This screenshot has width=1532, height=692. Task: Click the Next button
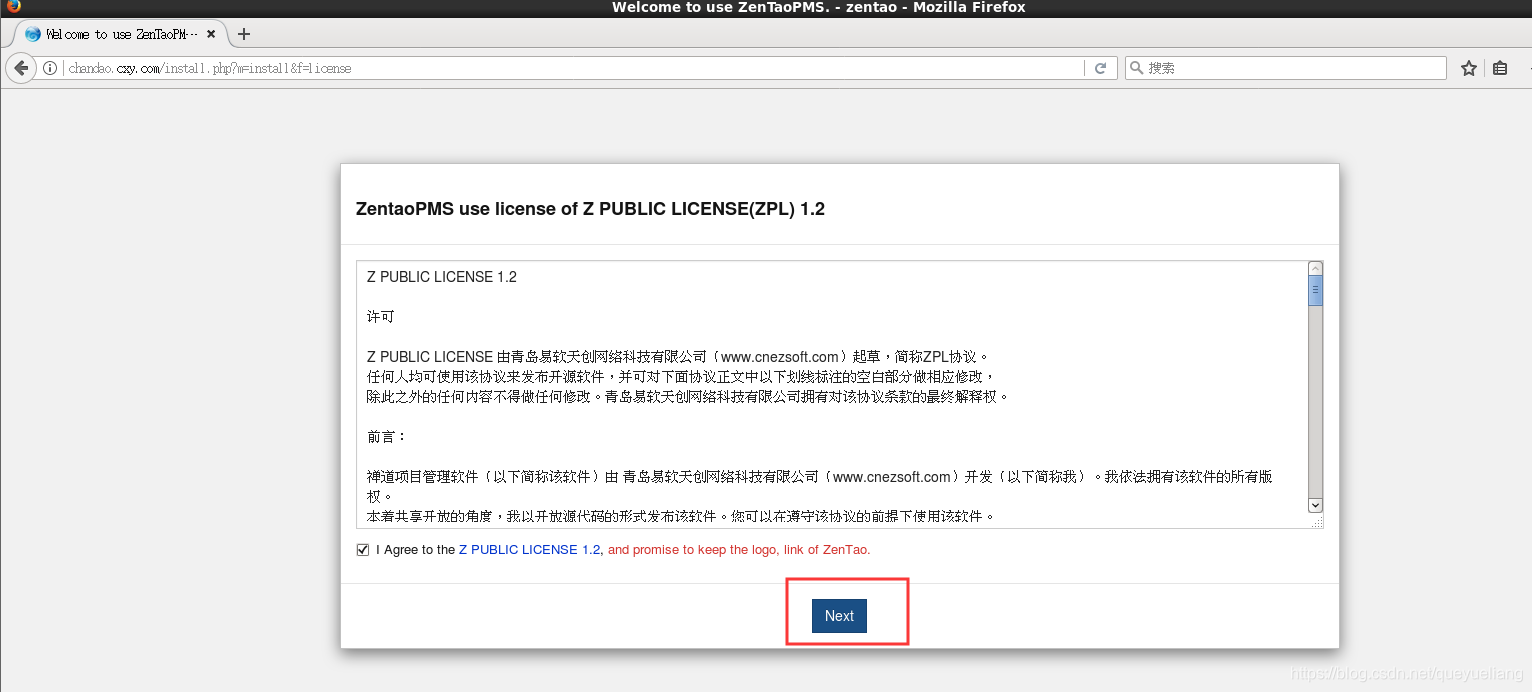tap(839, 616)
